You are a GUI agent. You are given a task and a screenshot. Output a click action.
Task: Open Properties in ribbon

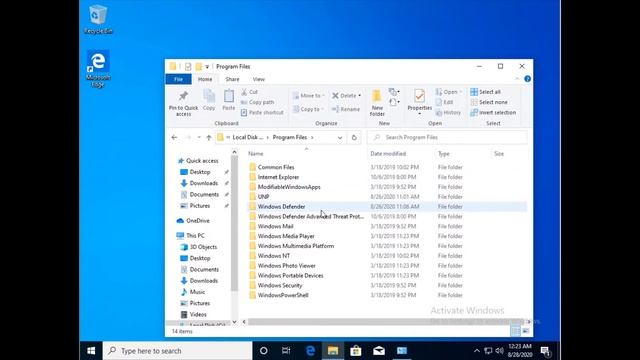[420, 101]
